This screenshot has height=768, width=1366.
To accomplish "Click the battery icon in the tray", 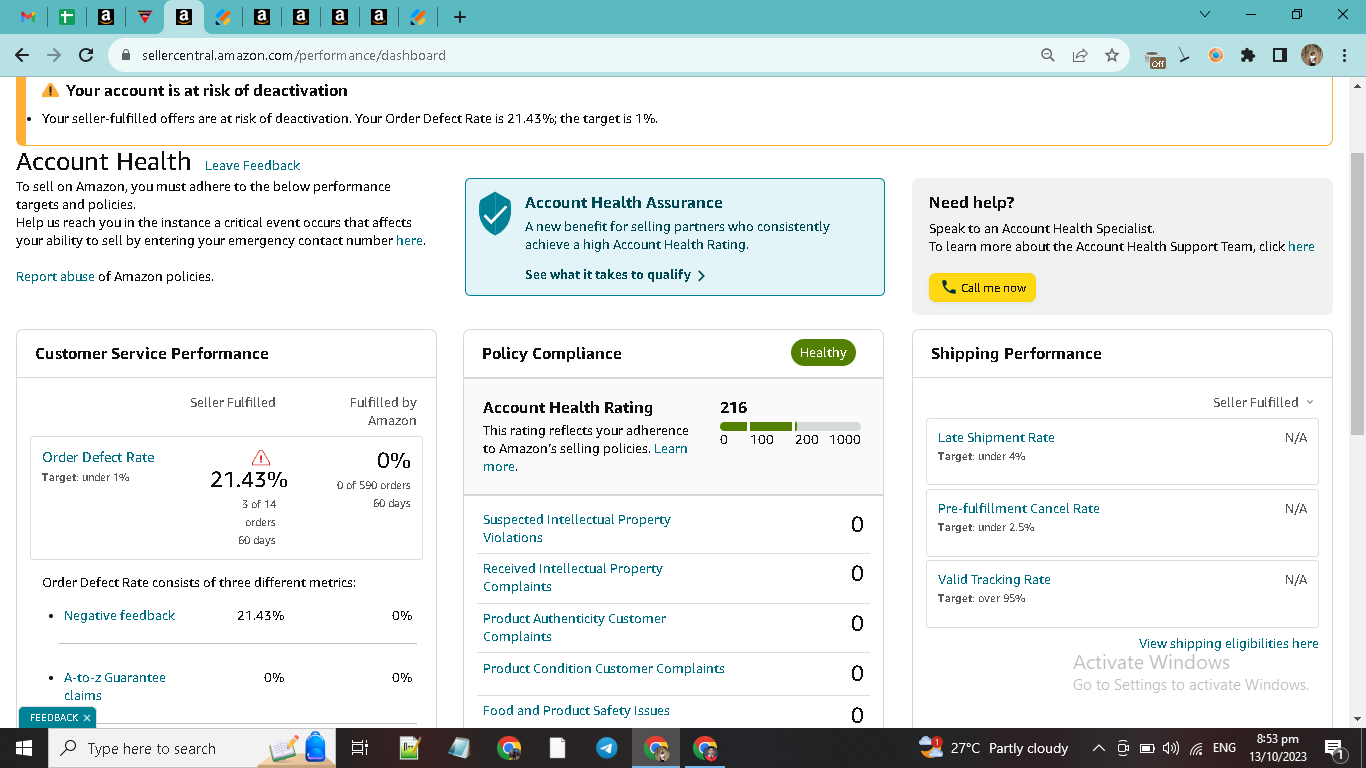I will 1147,748.
